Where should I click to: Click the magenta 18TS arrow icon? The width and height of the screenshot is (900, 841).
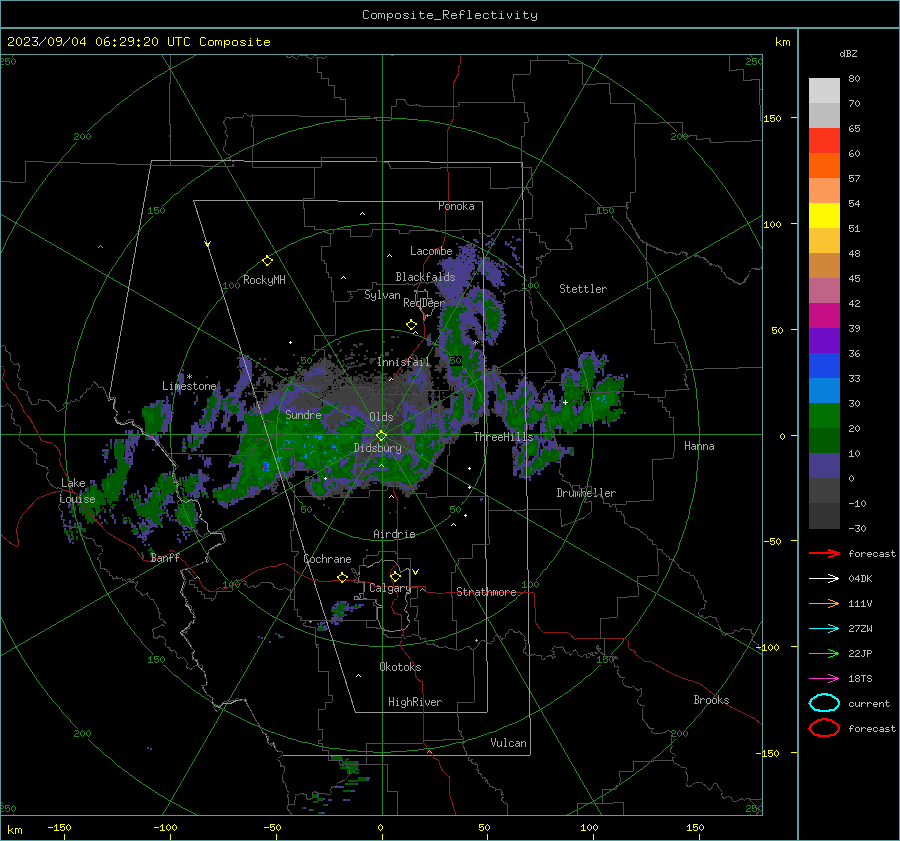pyautogui.click(x=824, y=679)
